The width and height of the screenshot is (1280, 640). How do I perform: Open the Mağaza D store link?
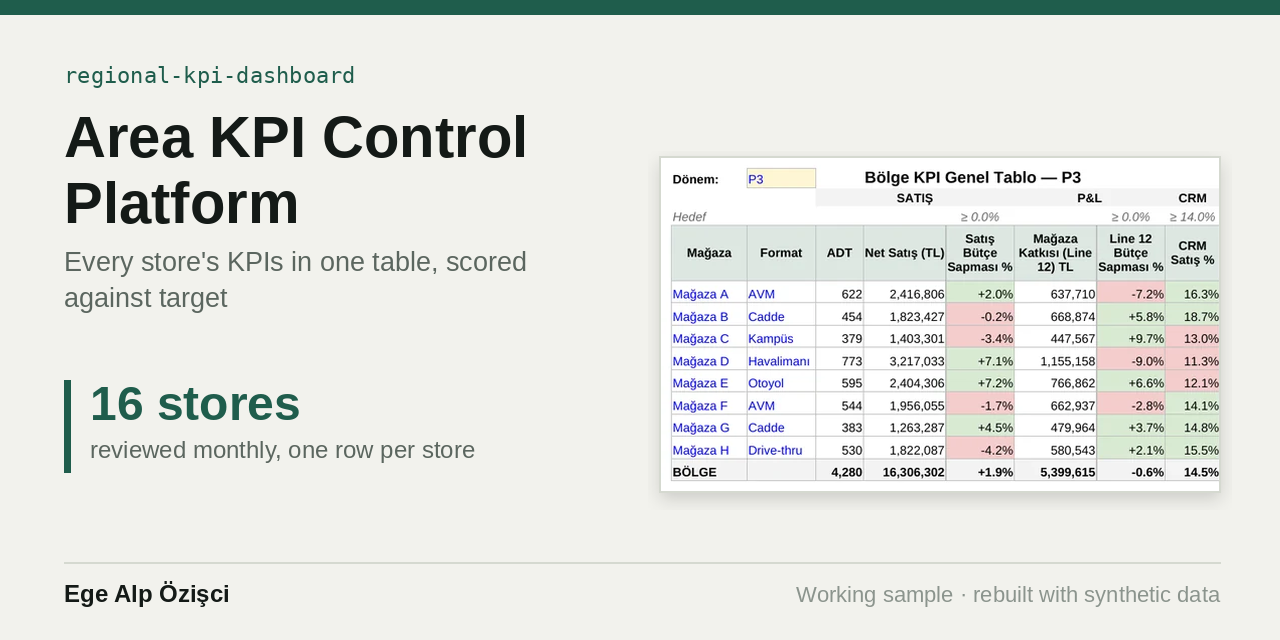point(701,361)
